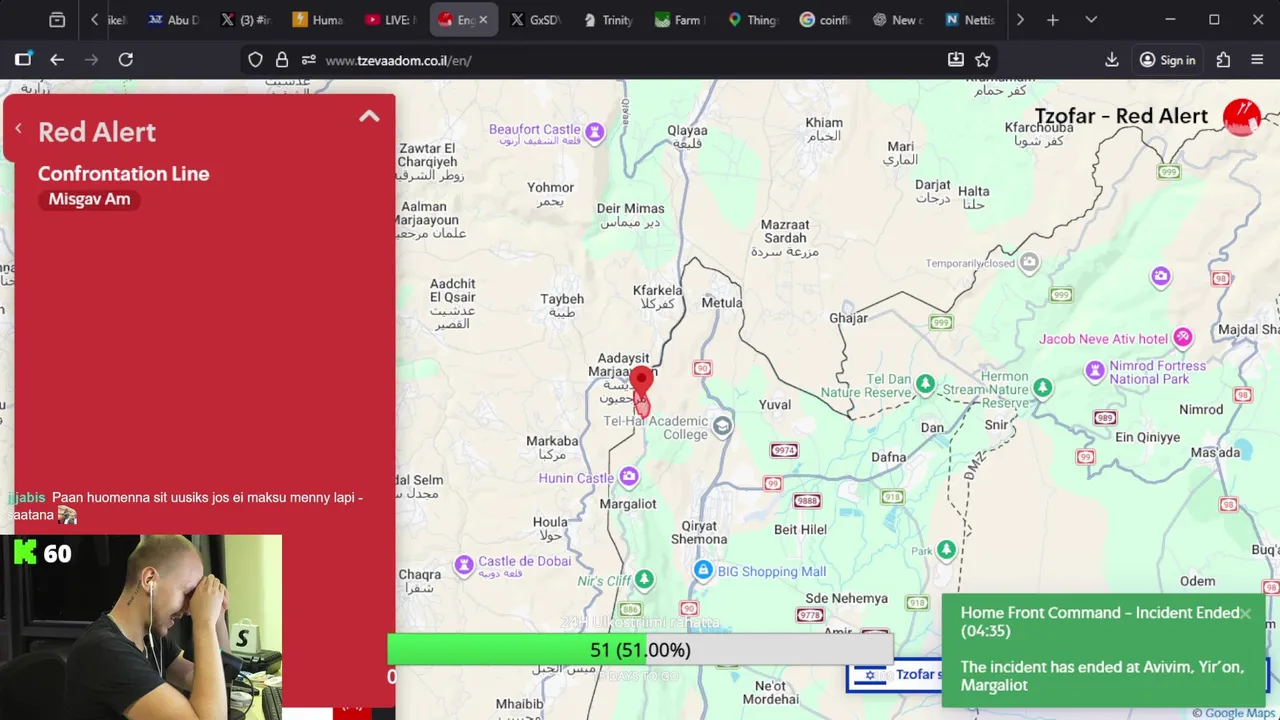1280x720 pixels.
Task: Switch to the Abu D browser tab
Action: pos(173,20)
